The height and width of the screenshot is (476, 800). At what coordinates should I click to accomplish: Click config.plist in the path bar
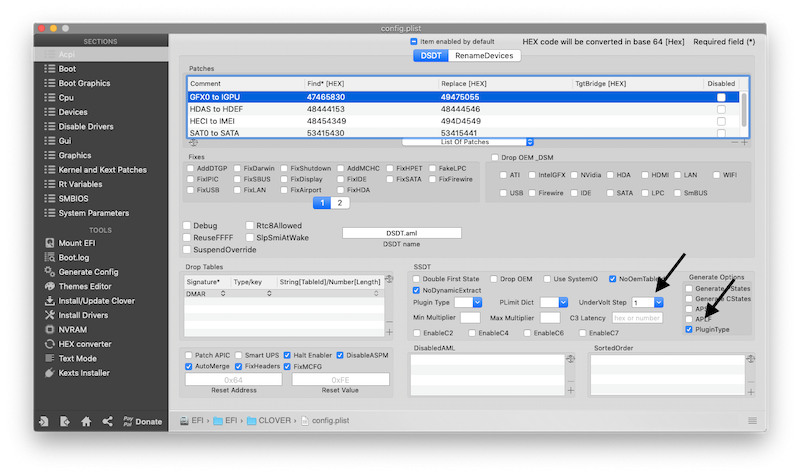click(x=326, y=420)
